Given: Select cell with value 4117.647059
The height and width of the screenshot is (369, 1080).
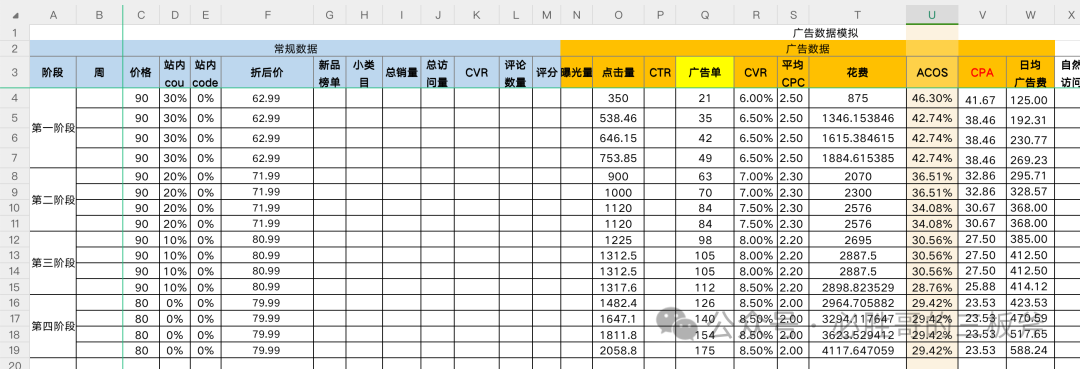Looking at the screenshot, I should click(858, 349).
